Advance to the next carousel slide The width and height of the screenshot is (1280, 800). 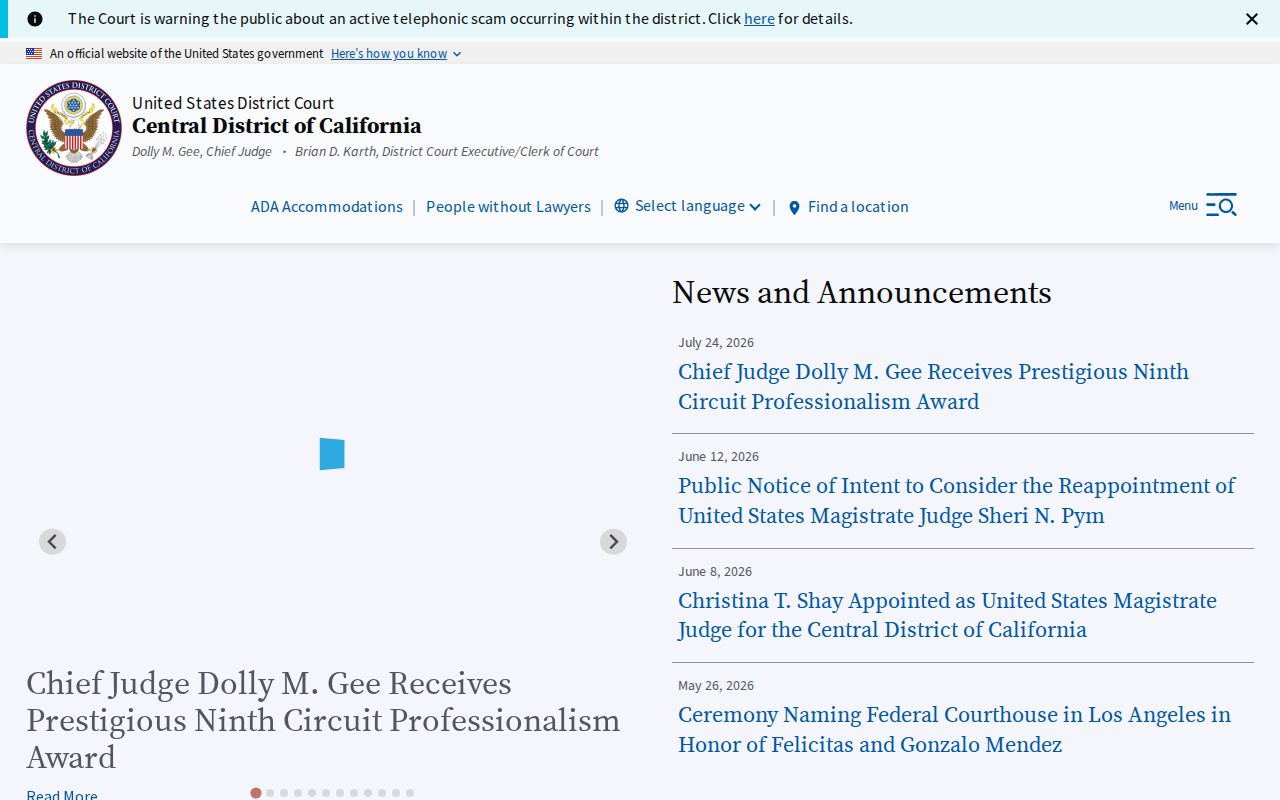coord(613,541)
